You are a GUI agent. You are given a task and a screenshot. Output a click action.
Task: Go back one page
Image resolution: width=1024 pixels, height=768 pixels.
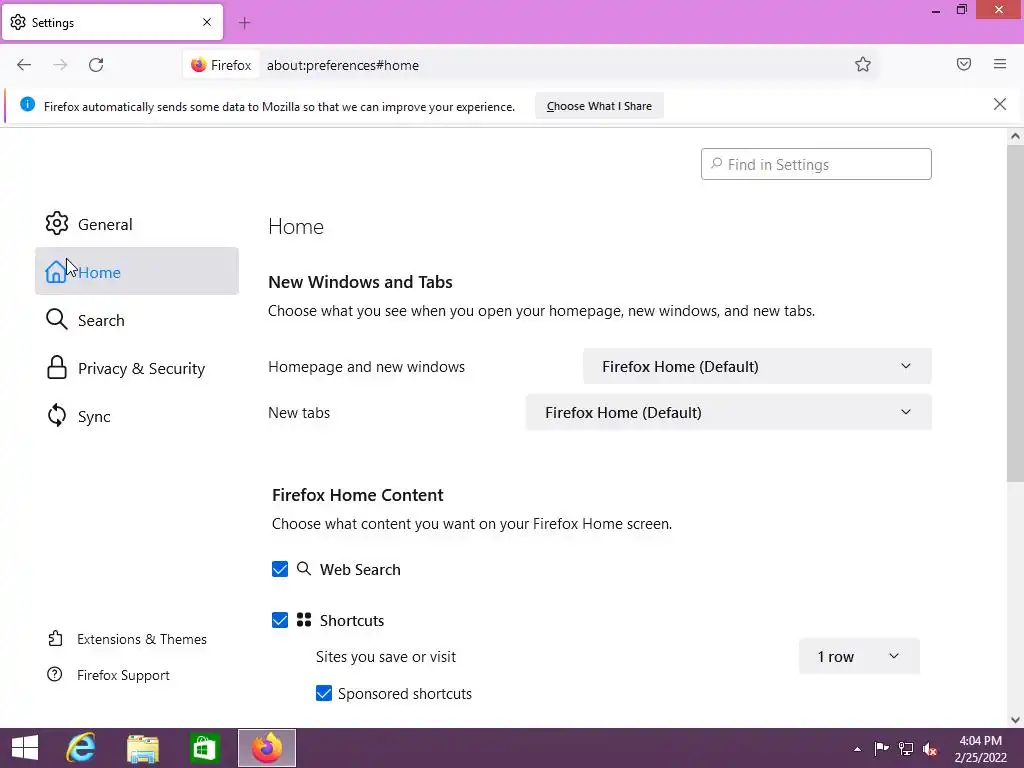[24, 65]
